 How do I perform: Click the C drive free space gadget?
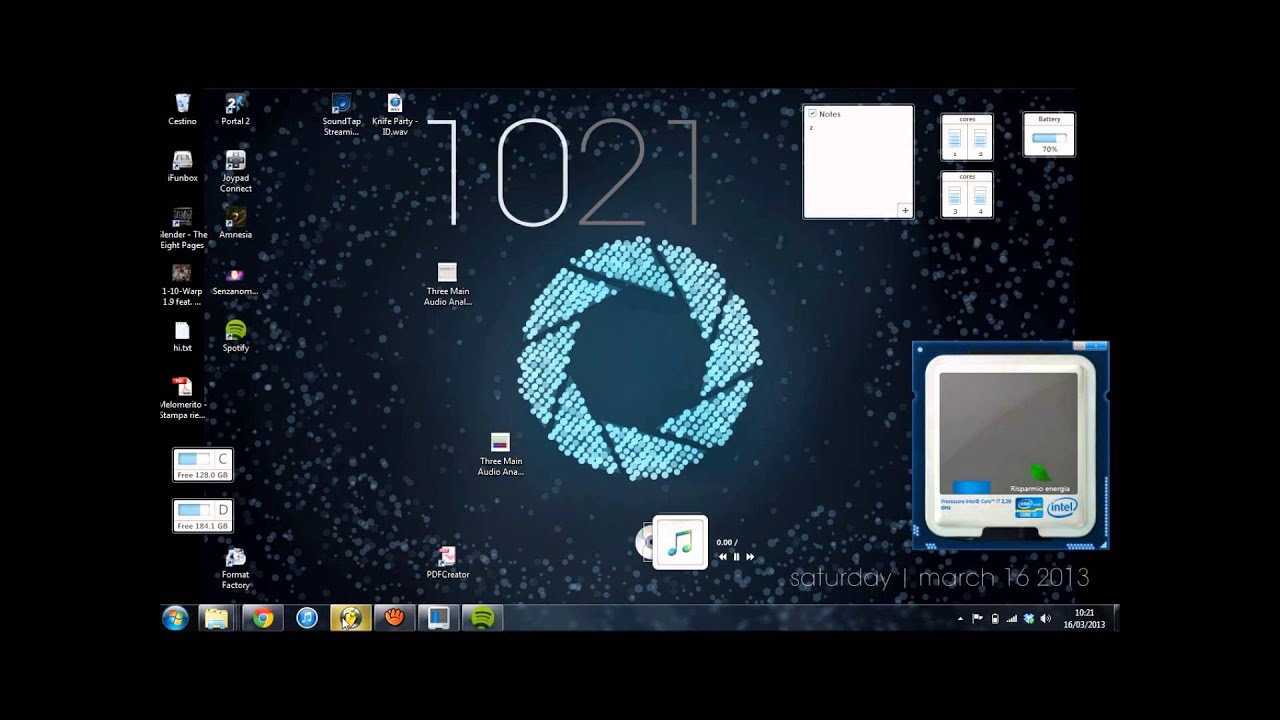203,465
